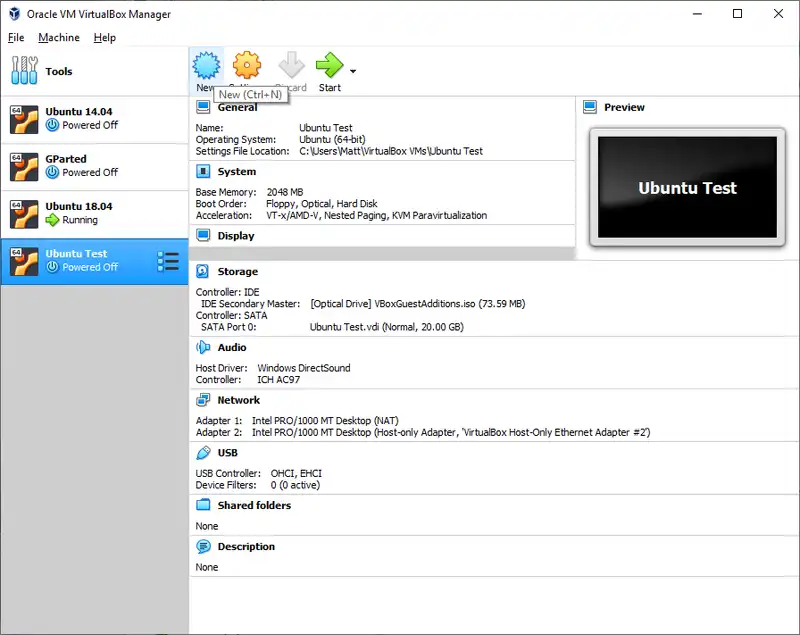
Task: Click the New virtual machine icon
Action: [x=205, y=66]
